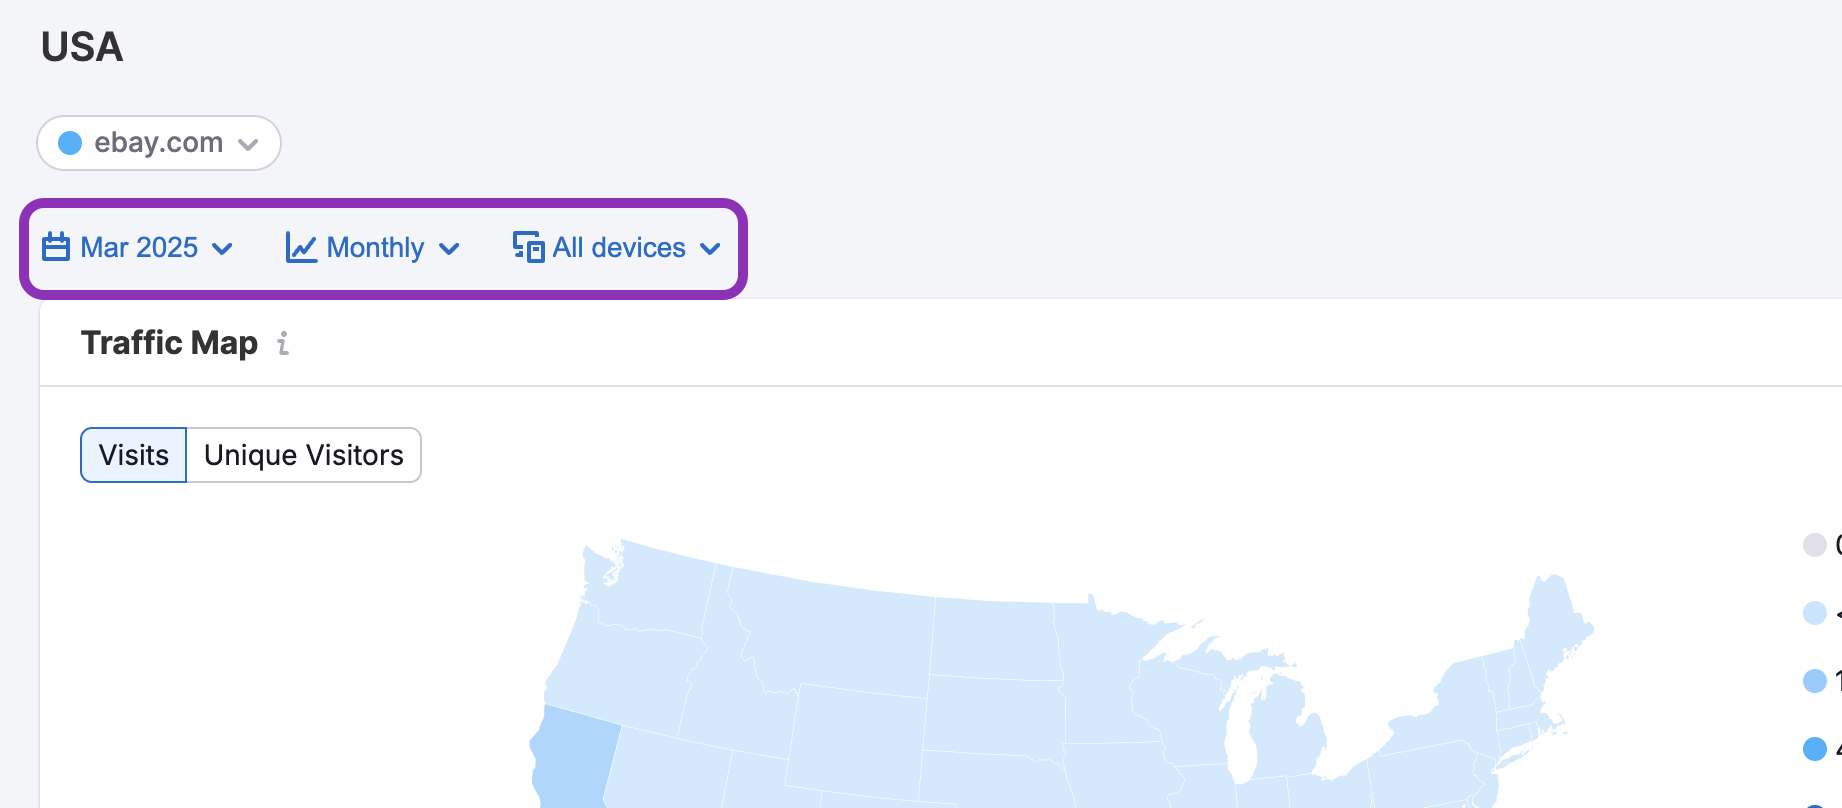Expand the Monthly granularity dropdown
This screenshot has width=1842, height=808.
373,247
